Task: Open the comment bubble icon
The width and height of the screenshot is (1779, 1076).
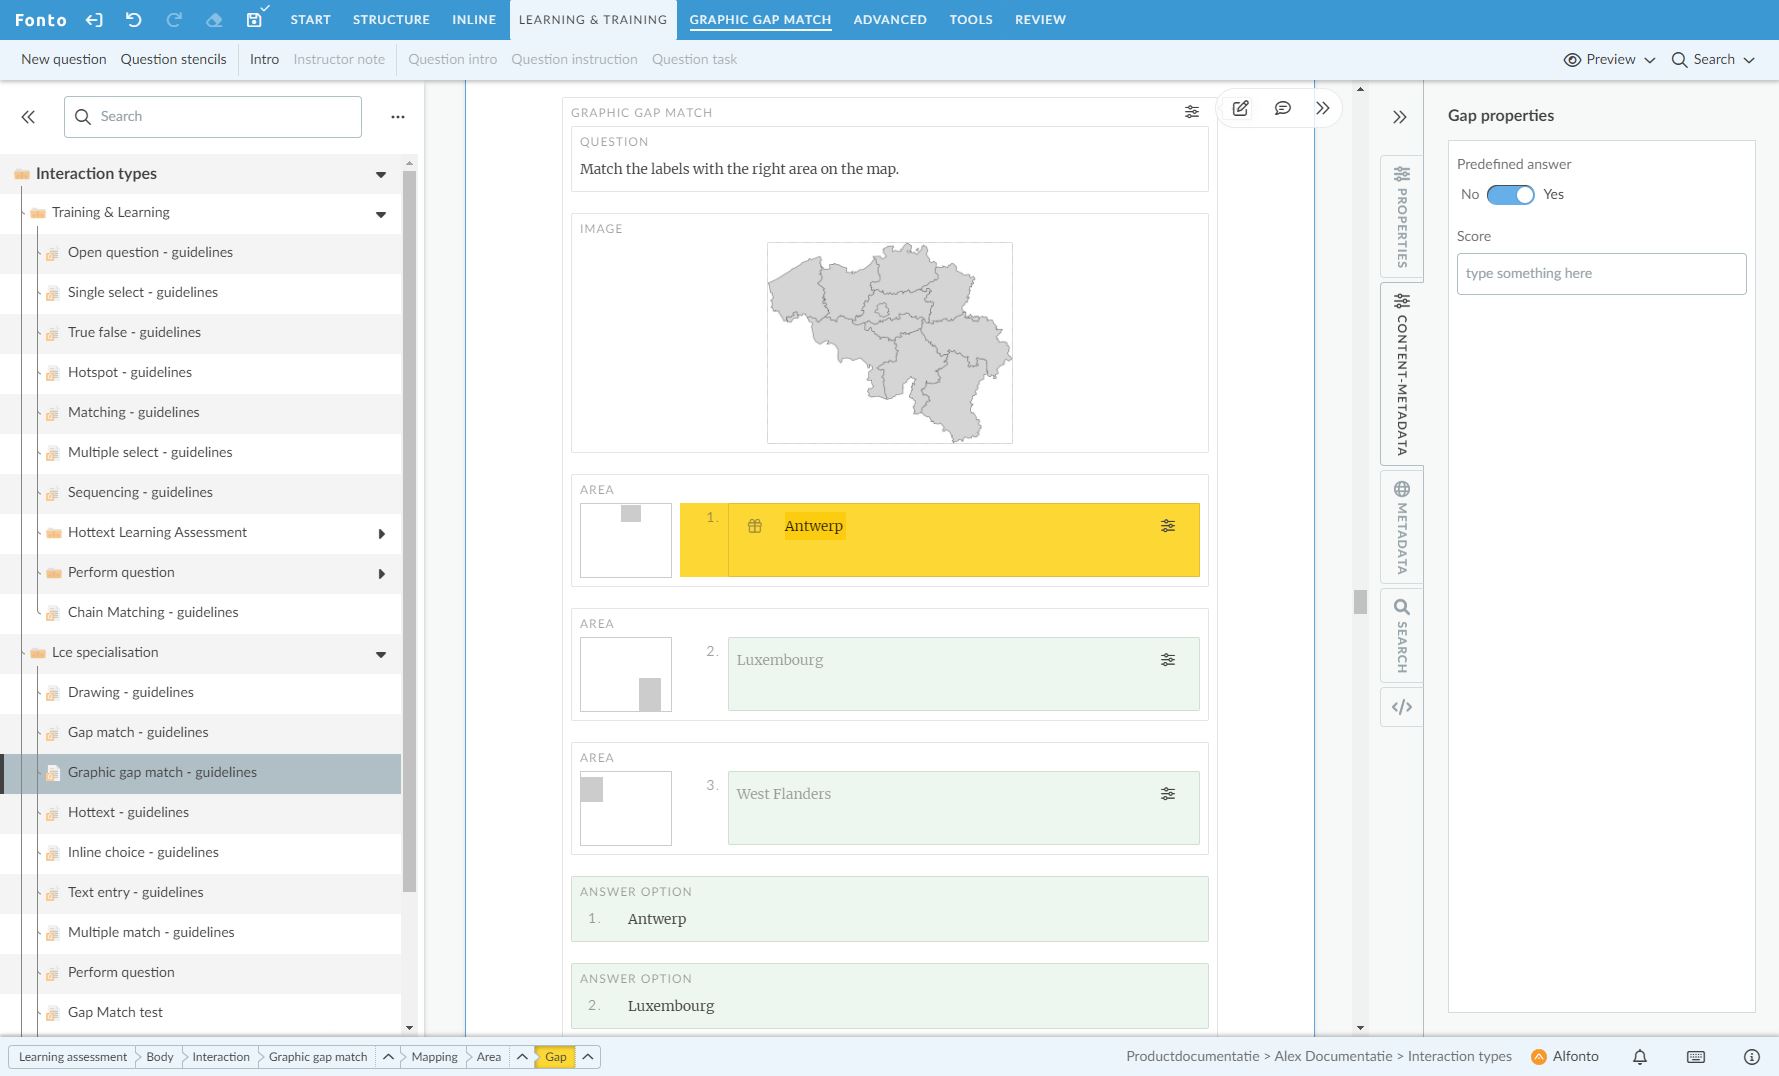Action: (x=1282, y=108)
